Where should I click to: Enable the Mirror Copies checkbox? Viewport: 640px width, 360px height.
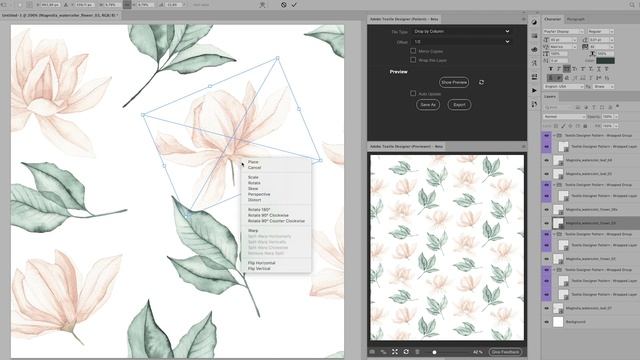tap(413, 51)
